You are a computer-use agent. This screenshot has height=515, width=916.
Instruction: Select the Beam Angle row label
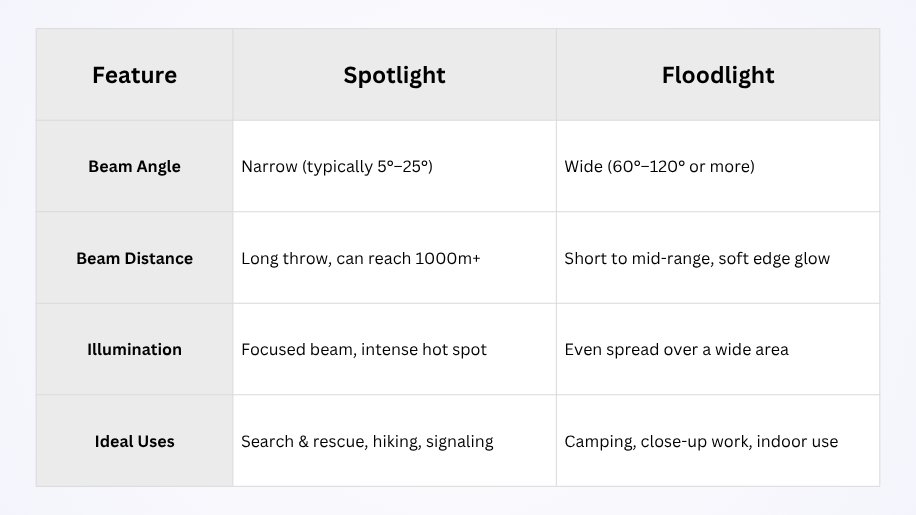(134, 167)
